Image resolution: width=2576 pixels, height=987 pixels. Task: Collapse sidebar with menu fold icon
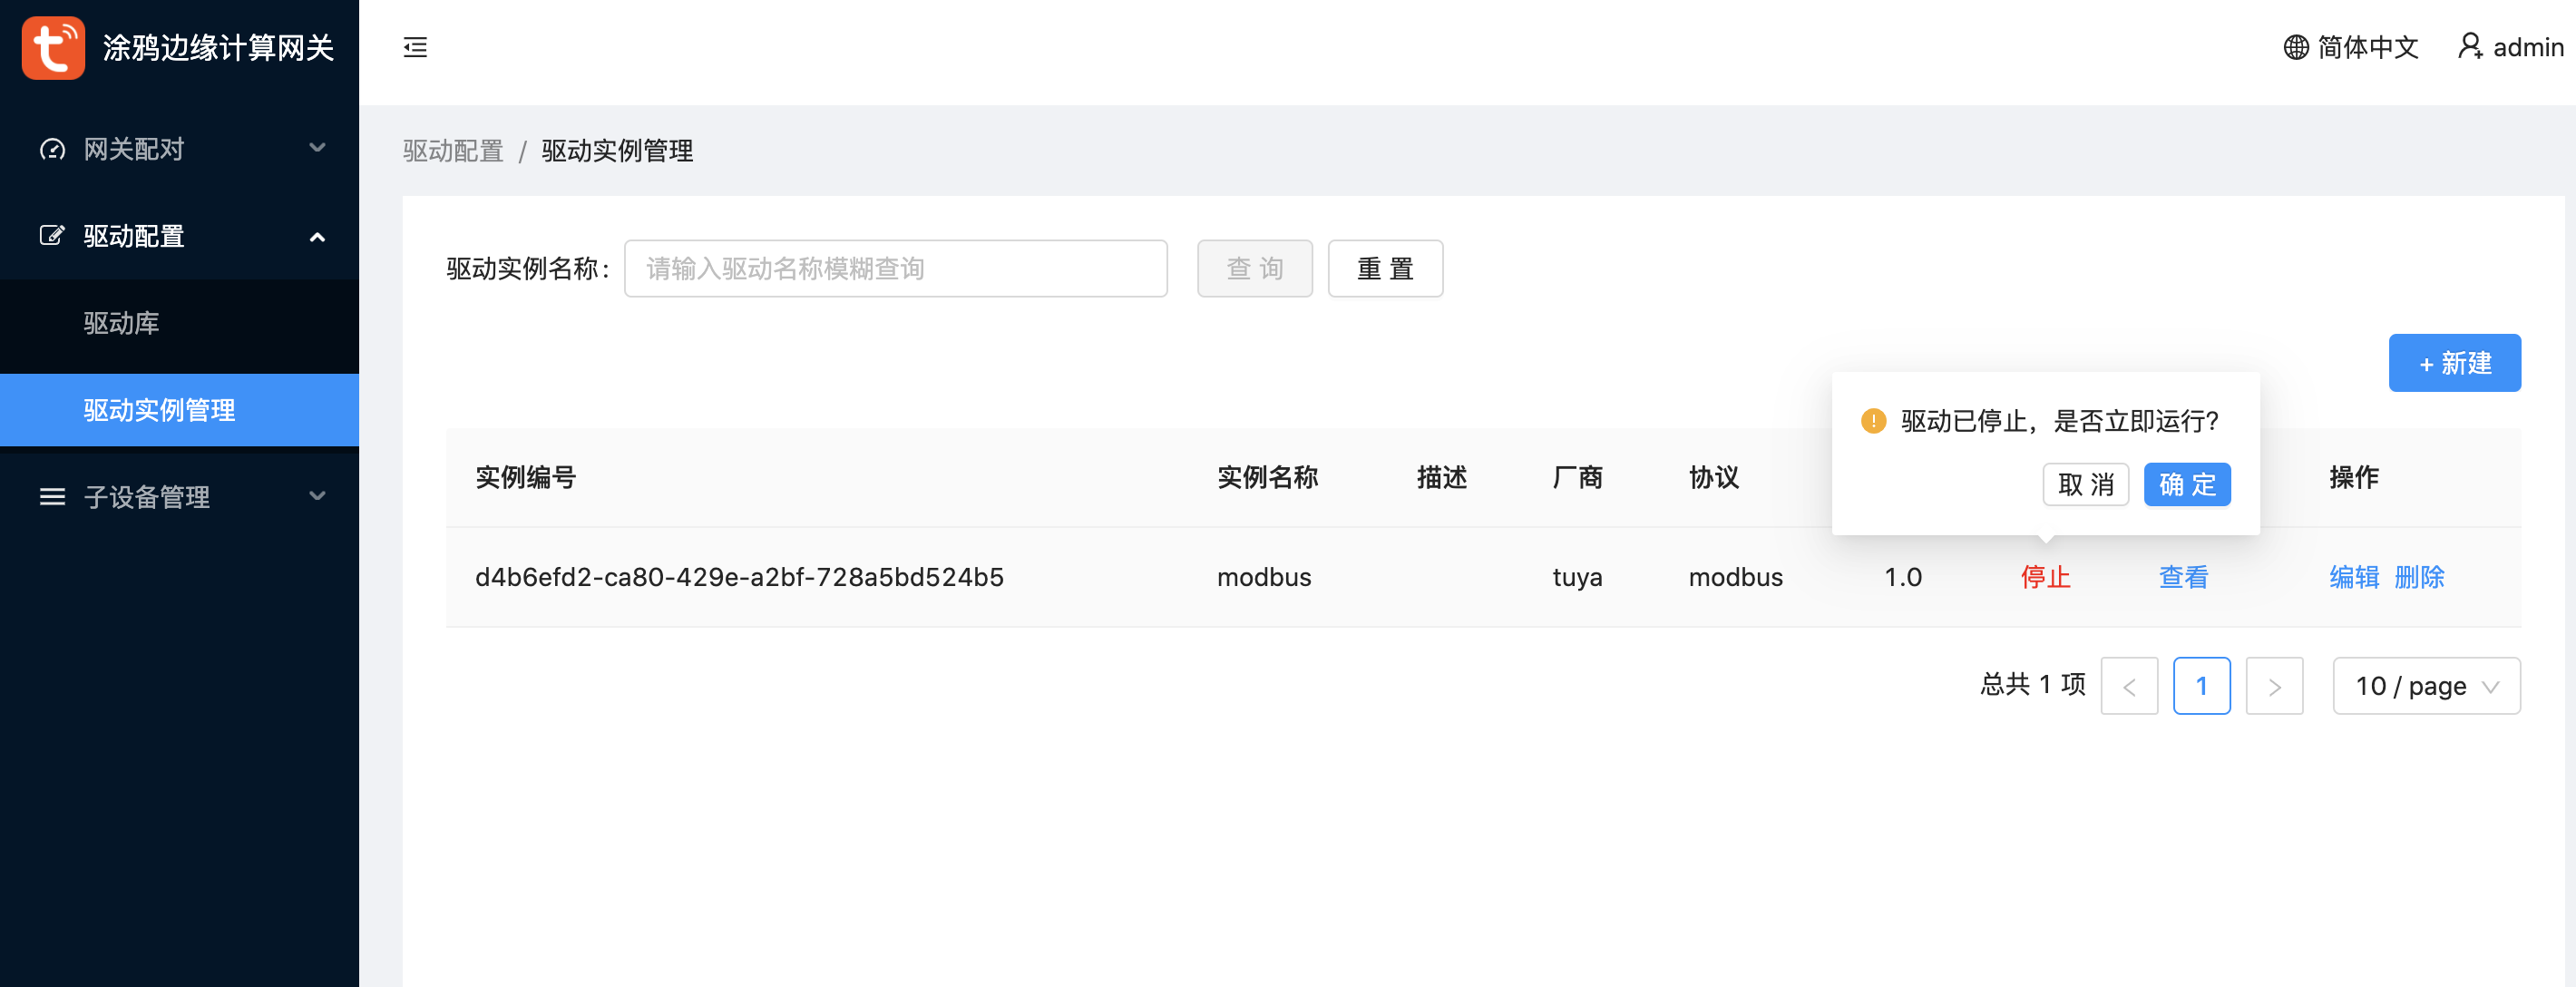pos(415,47)
